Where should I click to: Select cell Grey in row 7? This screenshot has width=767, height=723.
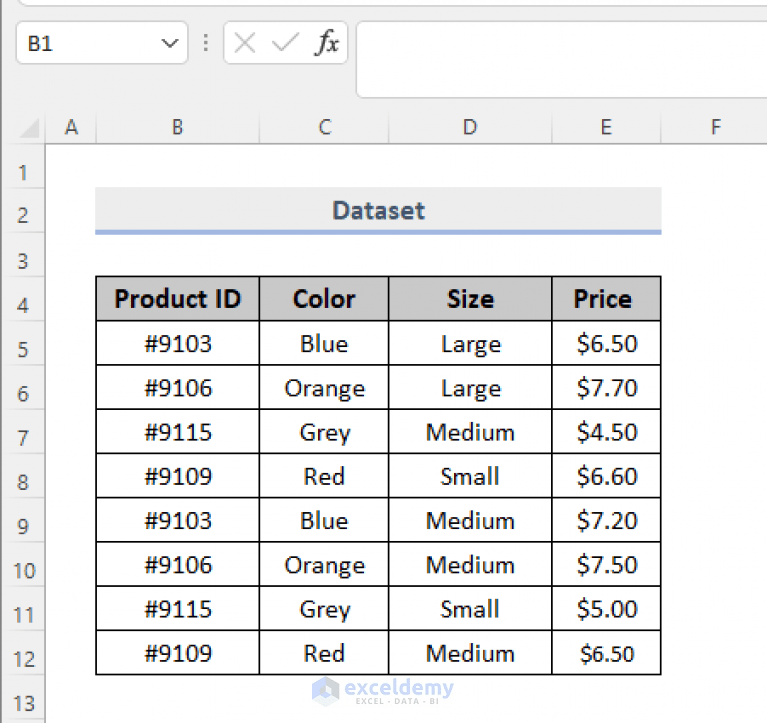tap(324, 431)
